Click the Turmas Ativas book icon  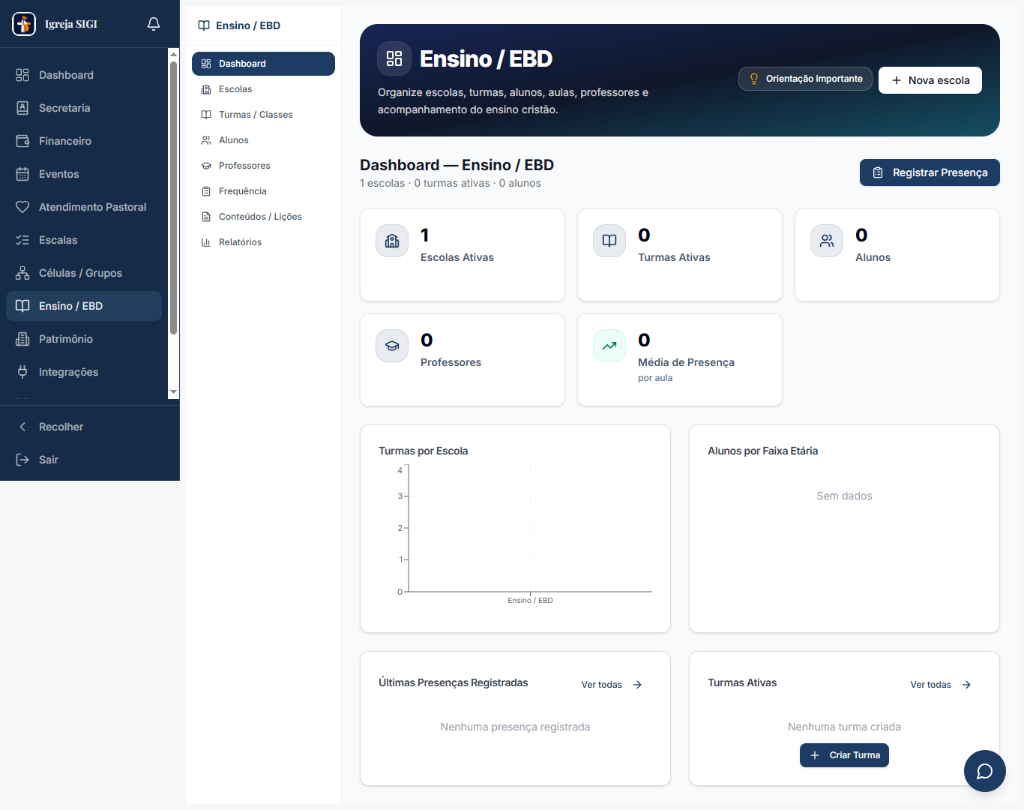[x=609, y=241]
